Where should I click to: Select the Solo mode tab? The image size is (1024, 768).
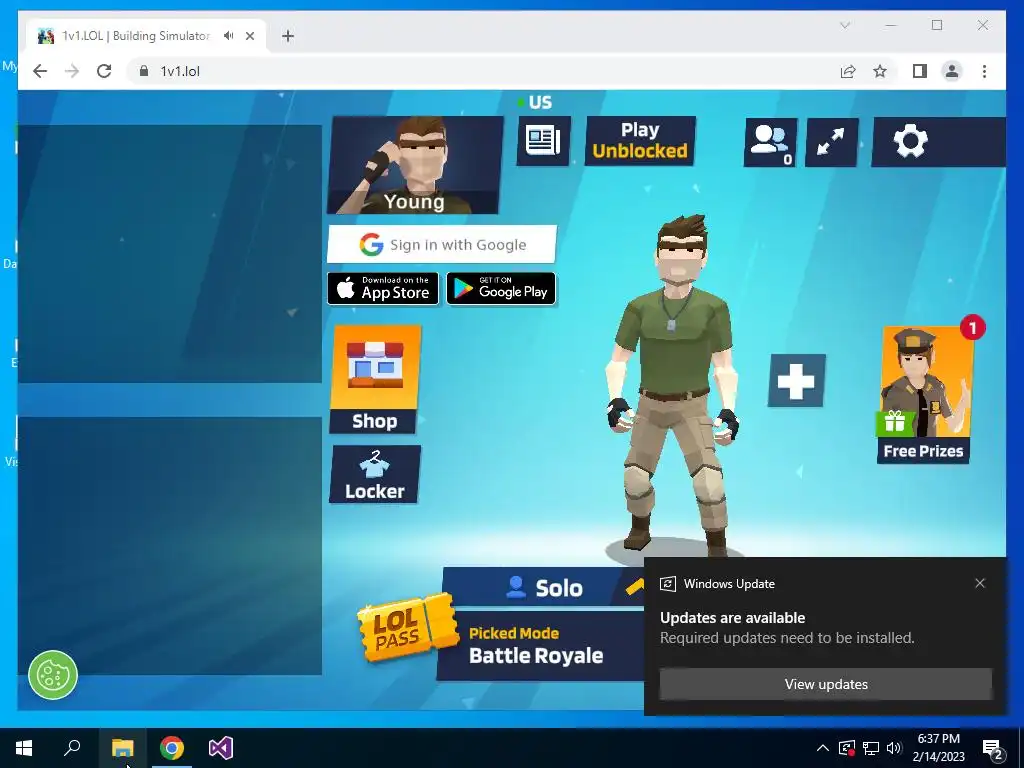point(543,587)
